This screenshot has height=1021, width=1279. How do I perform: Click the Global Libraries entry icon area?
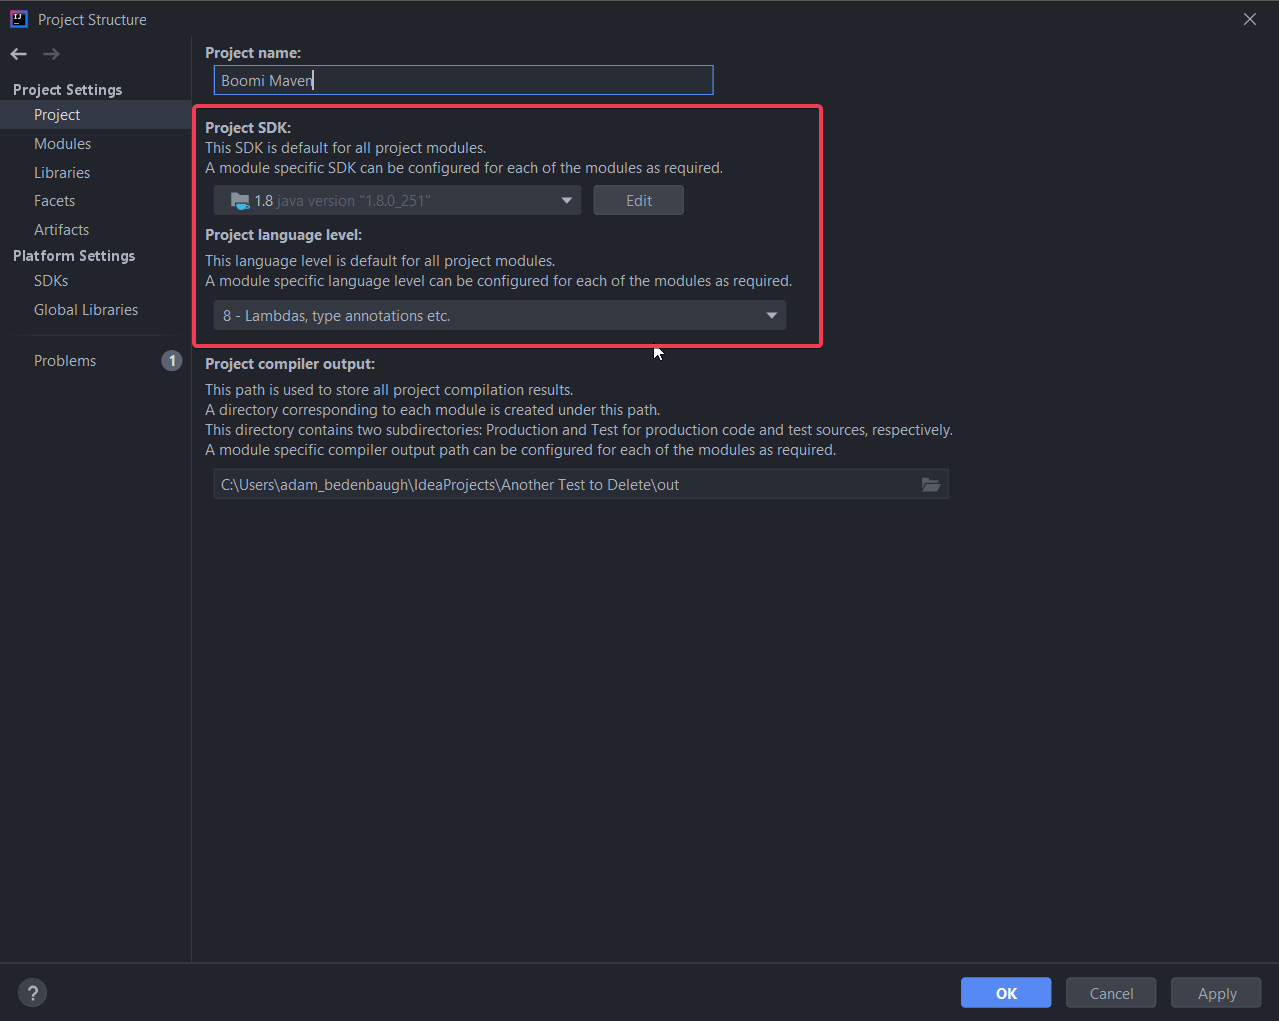pyautogui.click(x=86, y=310)
